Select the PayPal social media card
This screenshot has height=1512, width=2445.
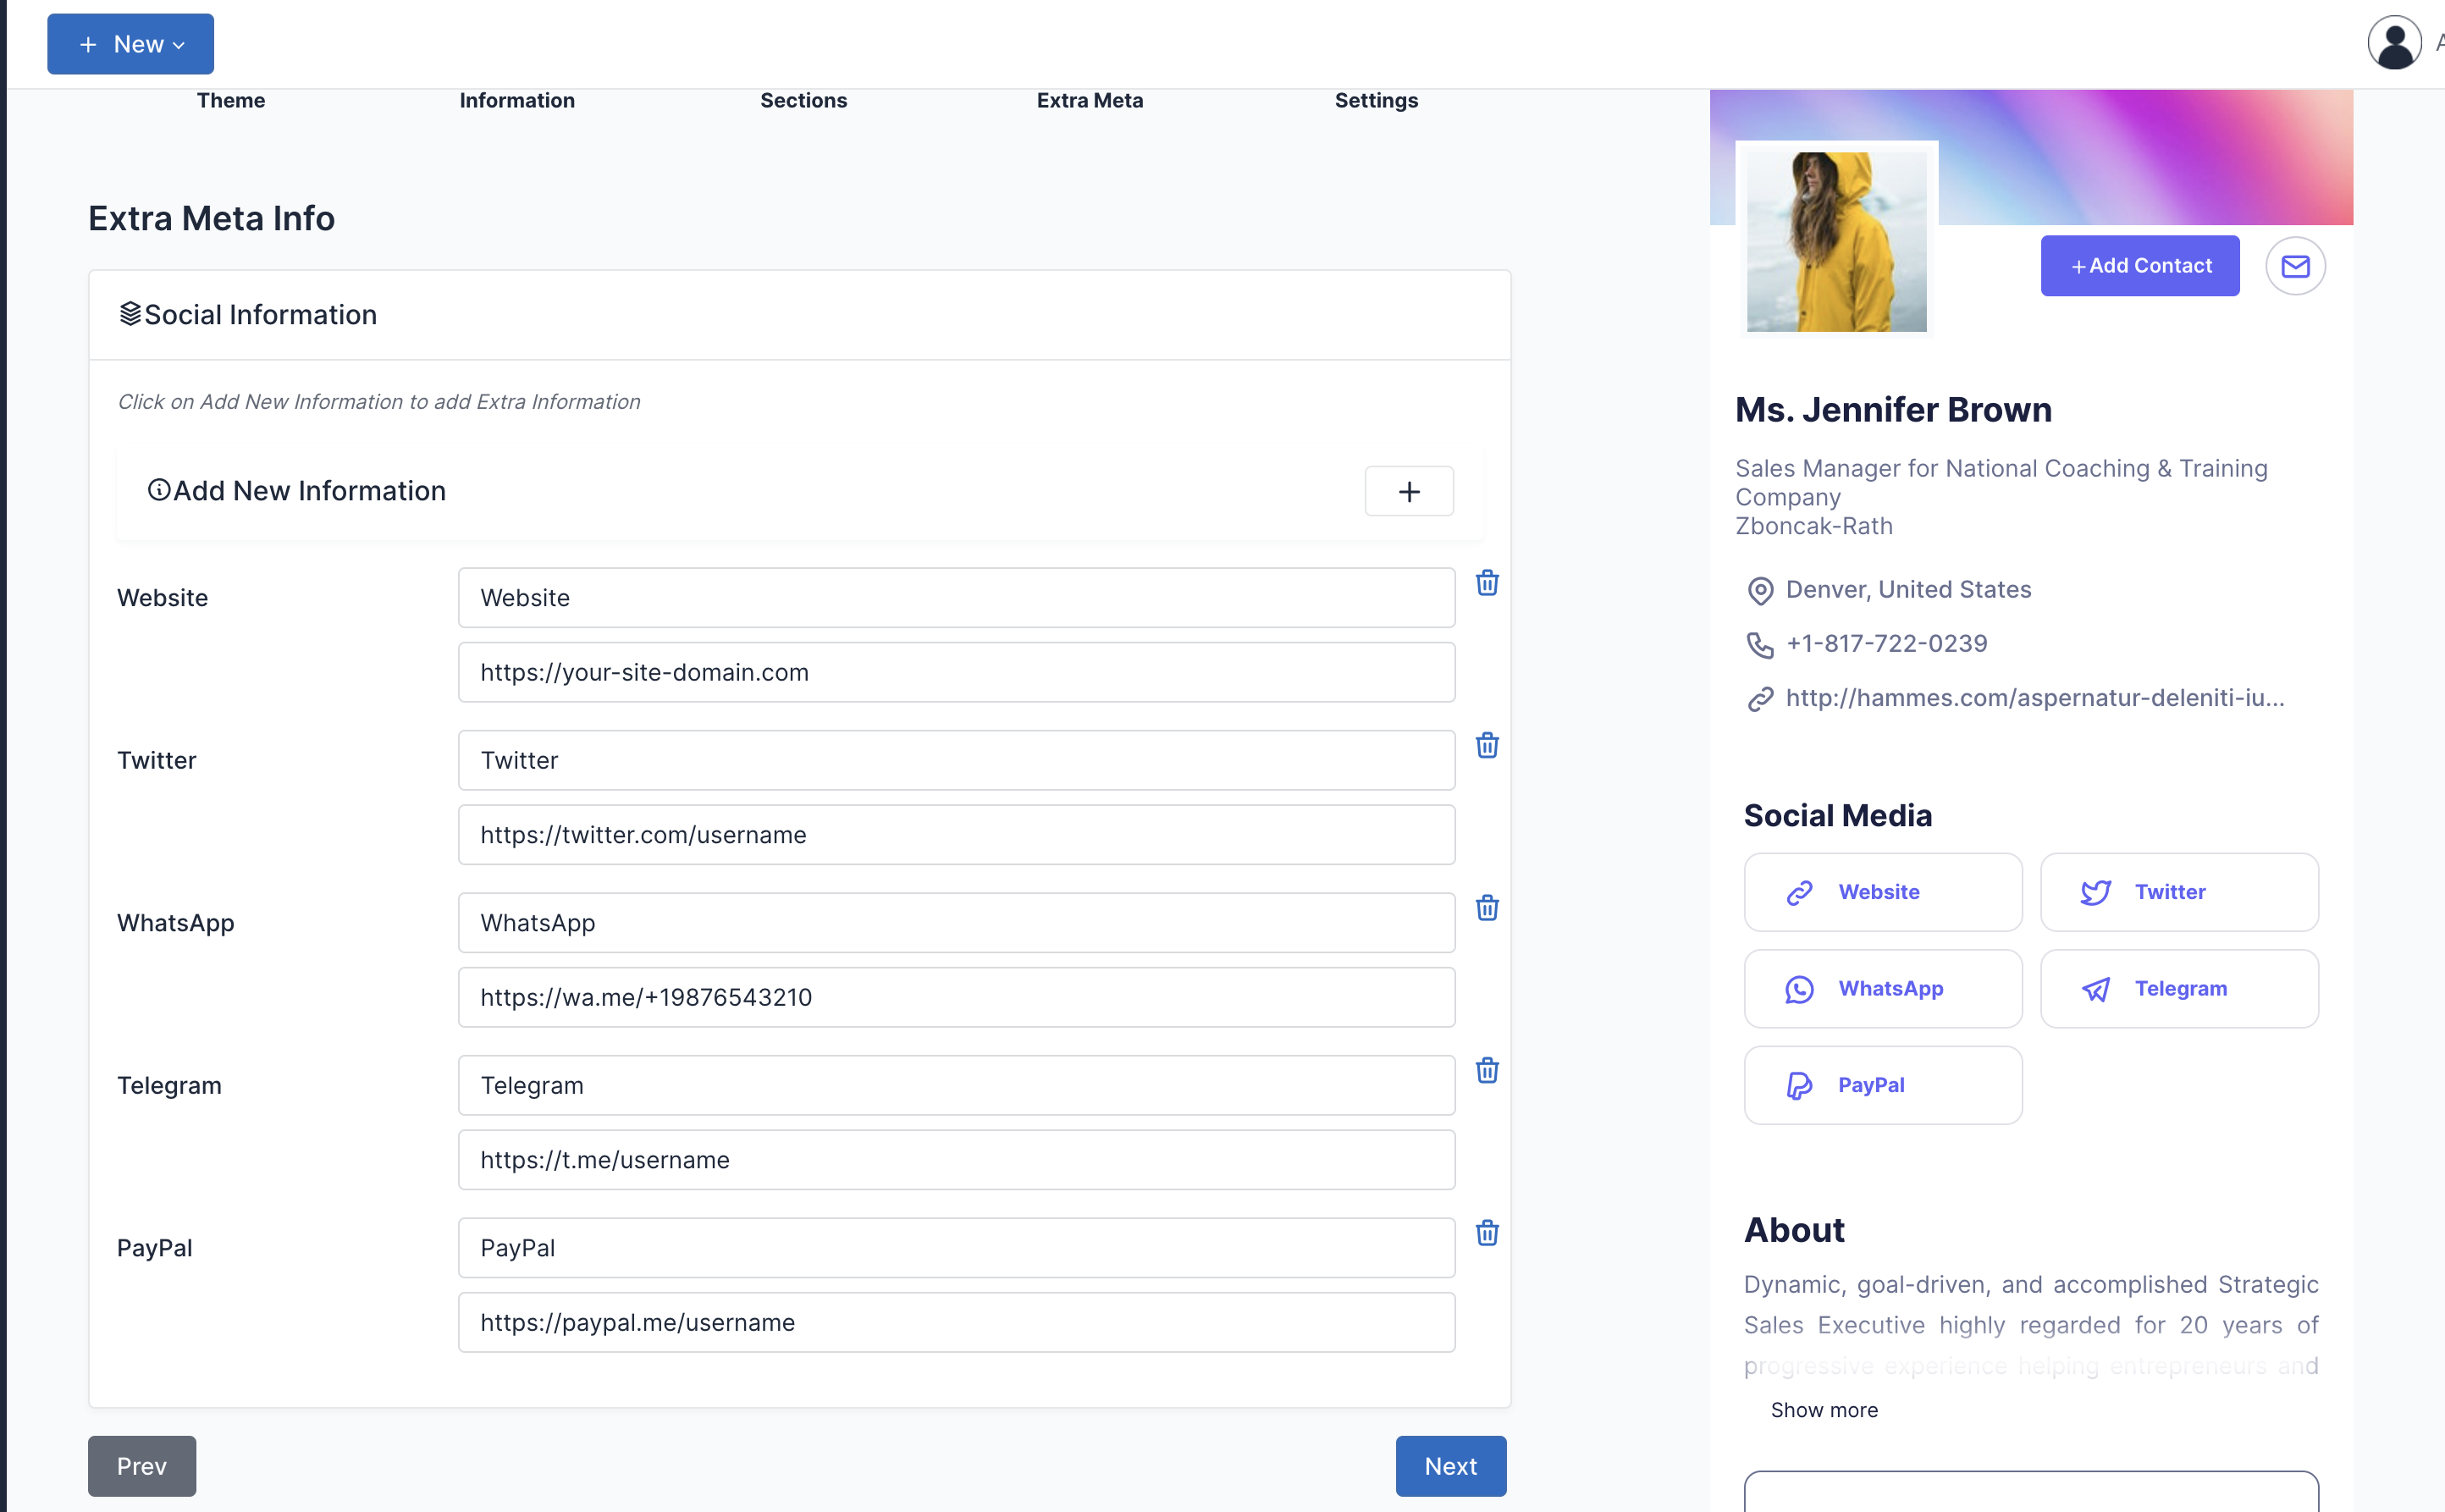point(1882,1085)
